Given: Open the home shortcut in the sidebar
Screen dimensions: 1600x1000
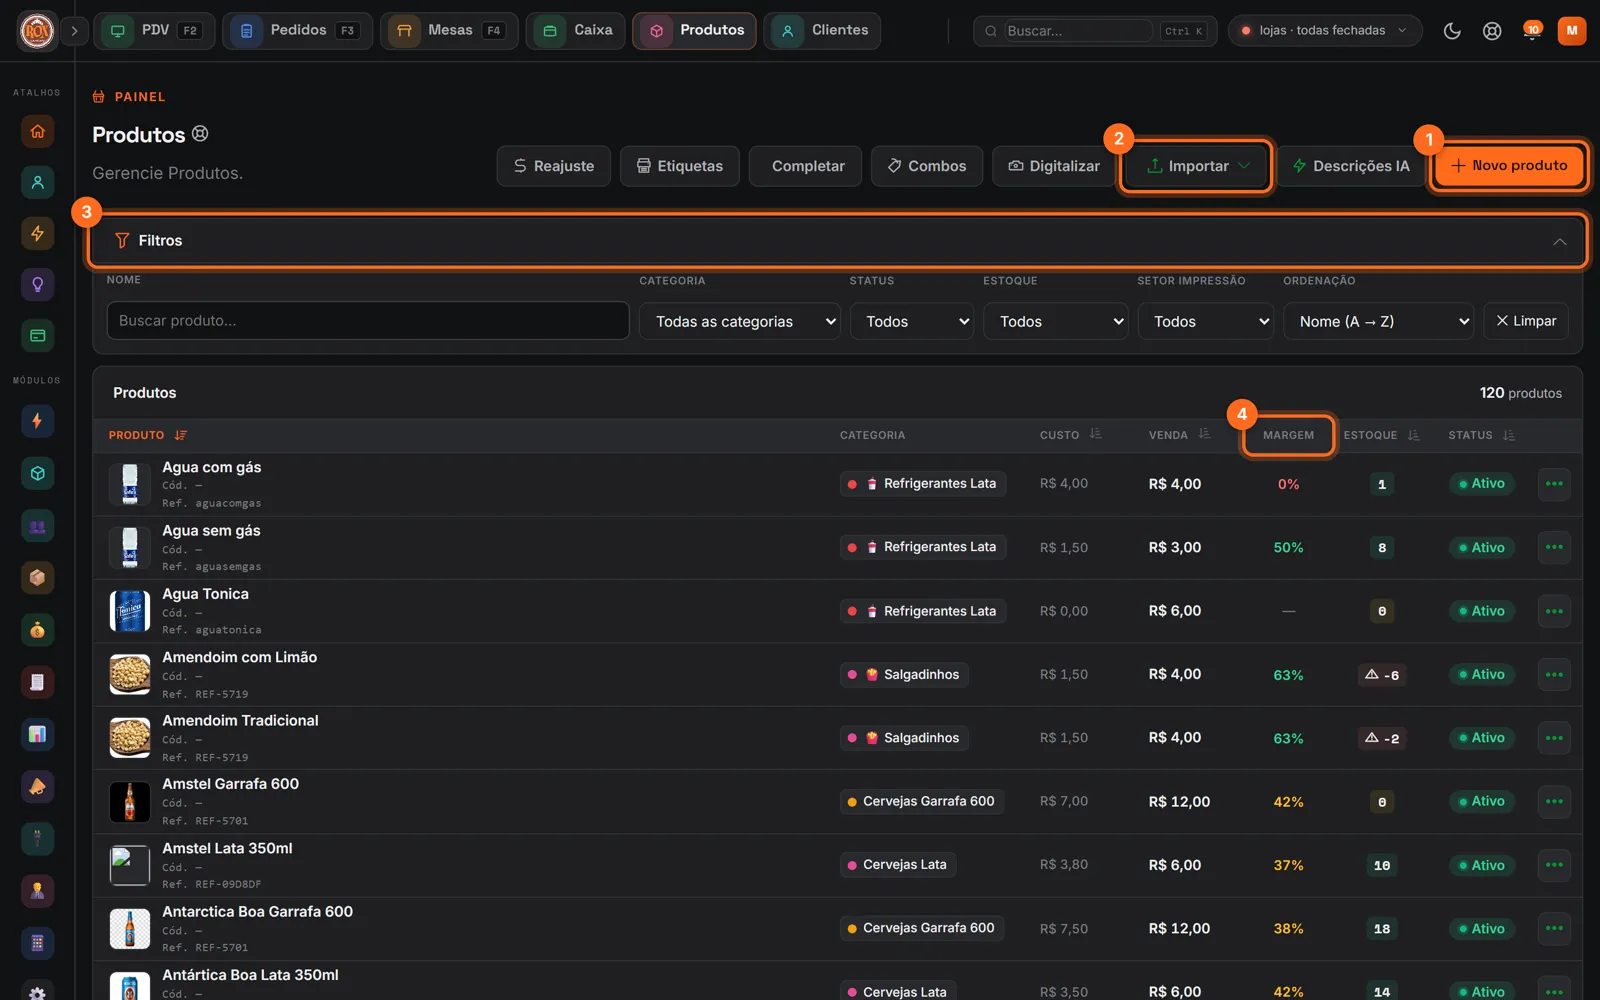Looking at the screenshot, I should point(37,131).
